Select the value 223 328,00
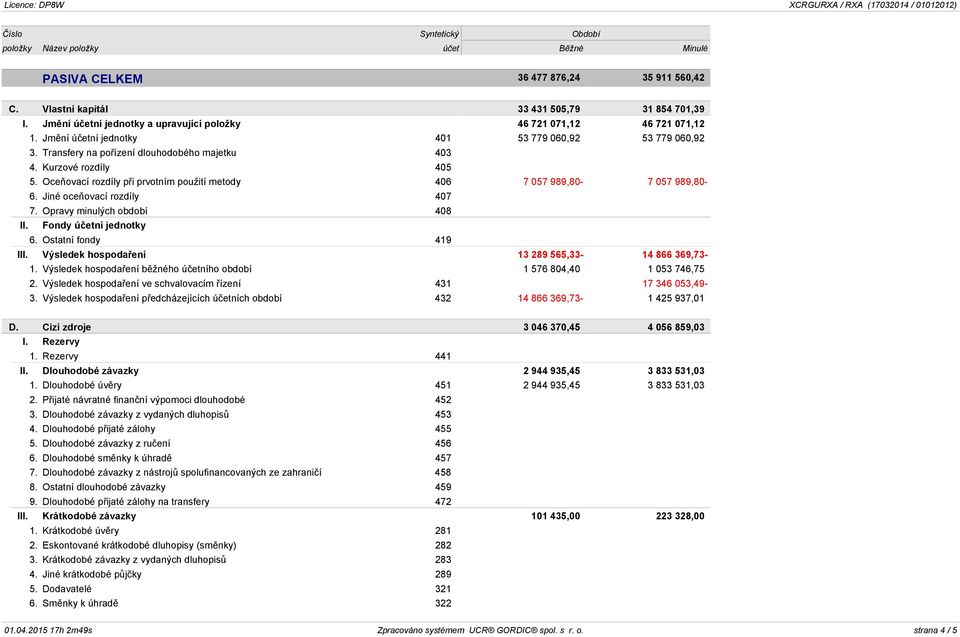Screen dimensions: 960x637 point(680,516)
